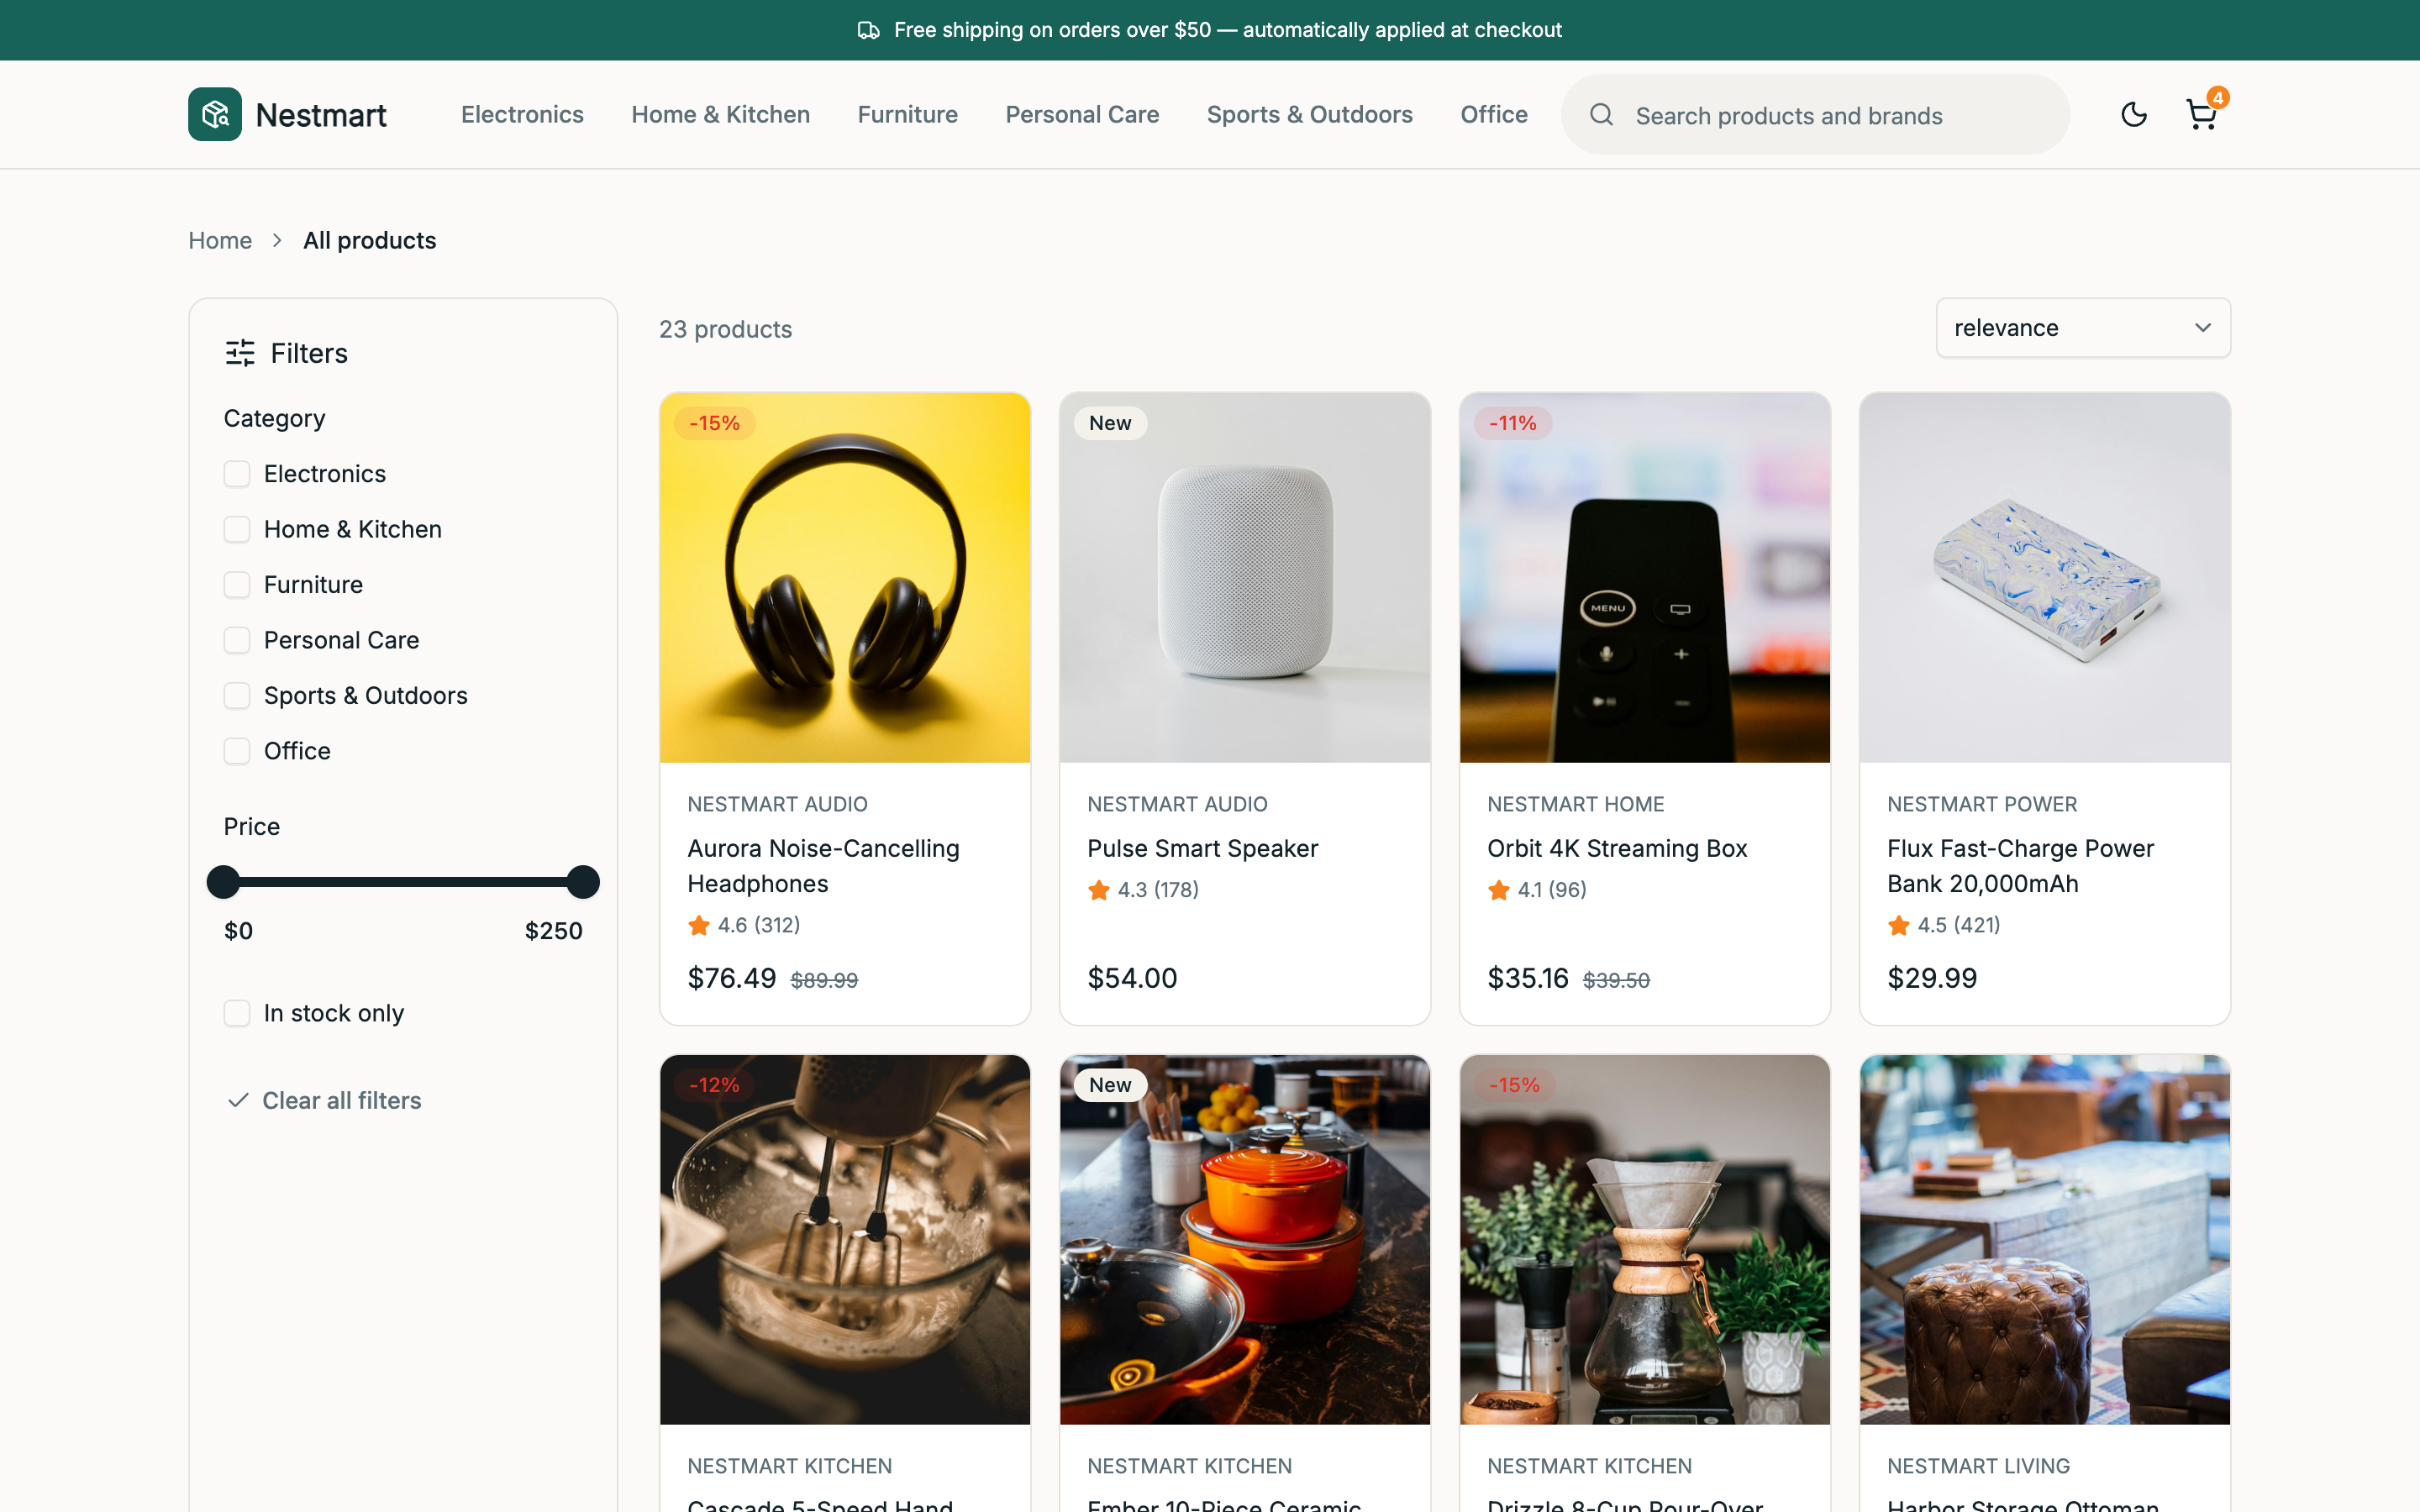Click the yellow headphones product image
Image resolution: width=2420 pixels, height=1512 pixels.
pos(845,578)
